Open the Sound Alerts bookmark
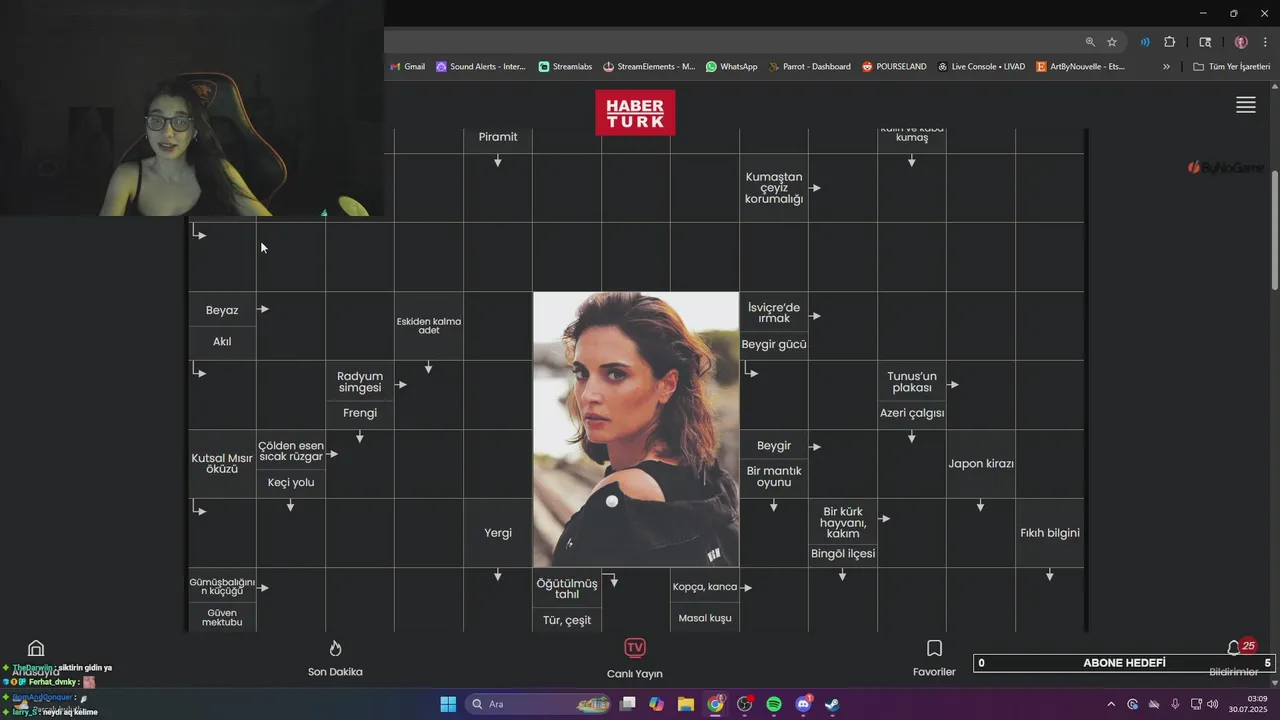 pos(481,67)
